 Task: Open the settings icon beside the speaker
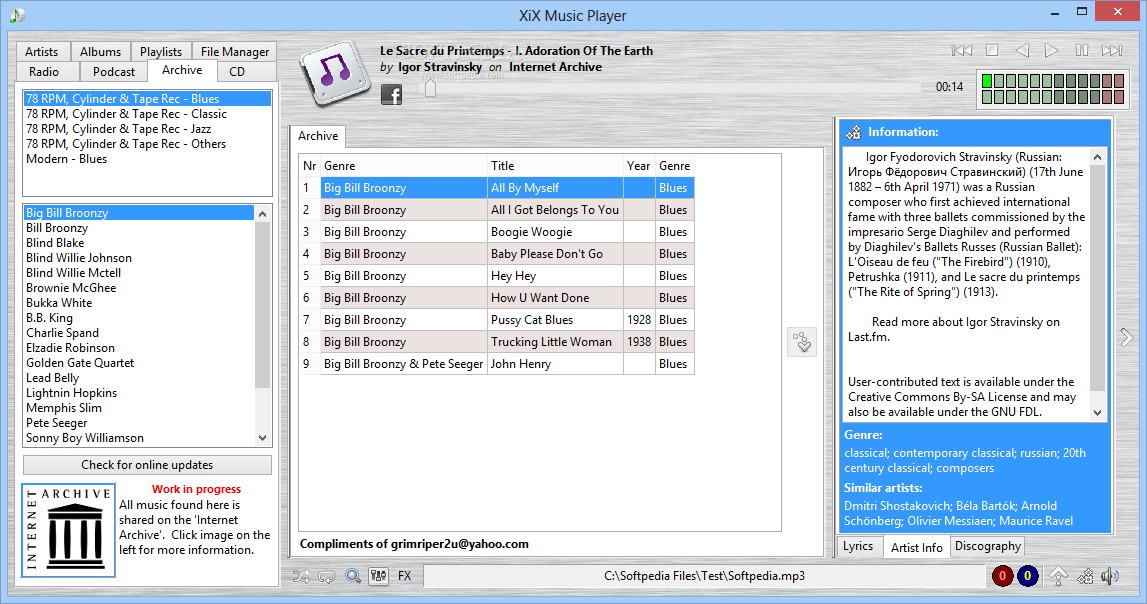[1085, 576]
